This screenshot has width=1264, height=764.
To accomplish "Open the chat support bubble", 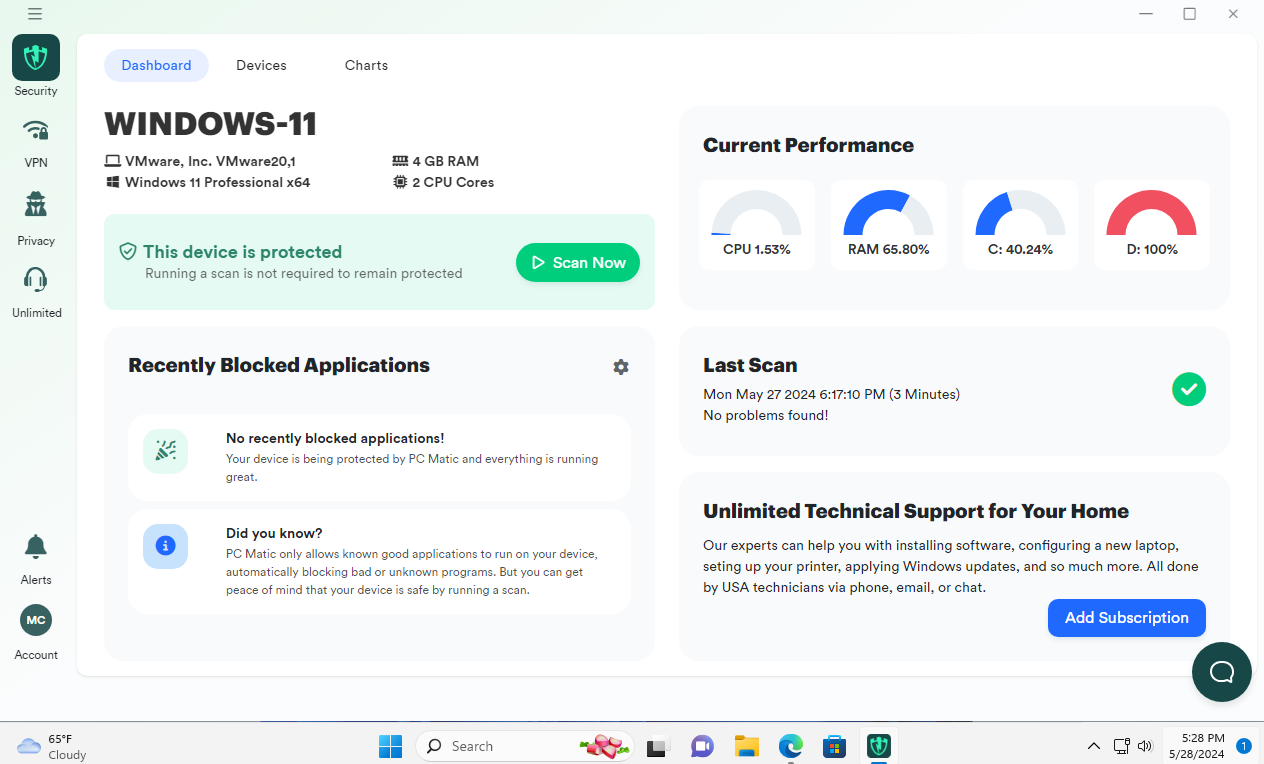I will coord(1222,672).
